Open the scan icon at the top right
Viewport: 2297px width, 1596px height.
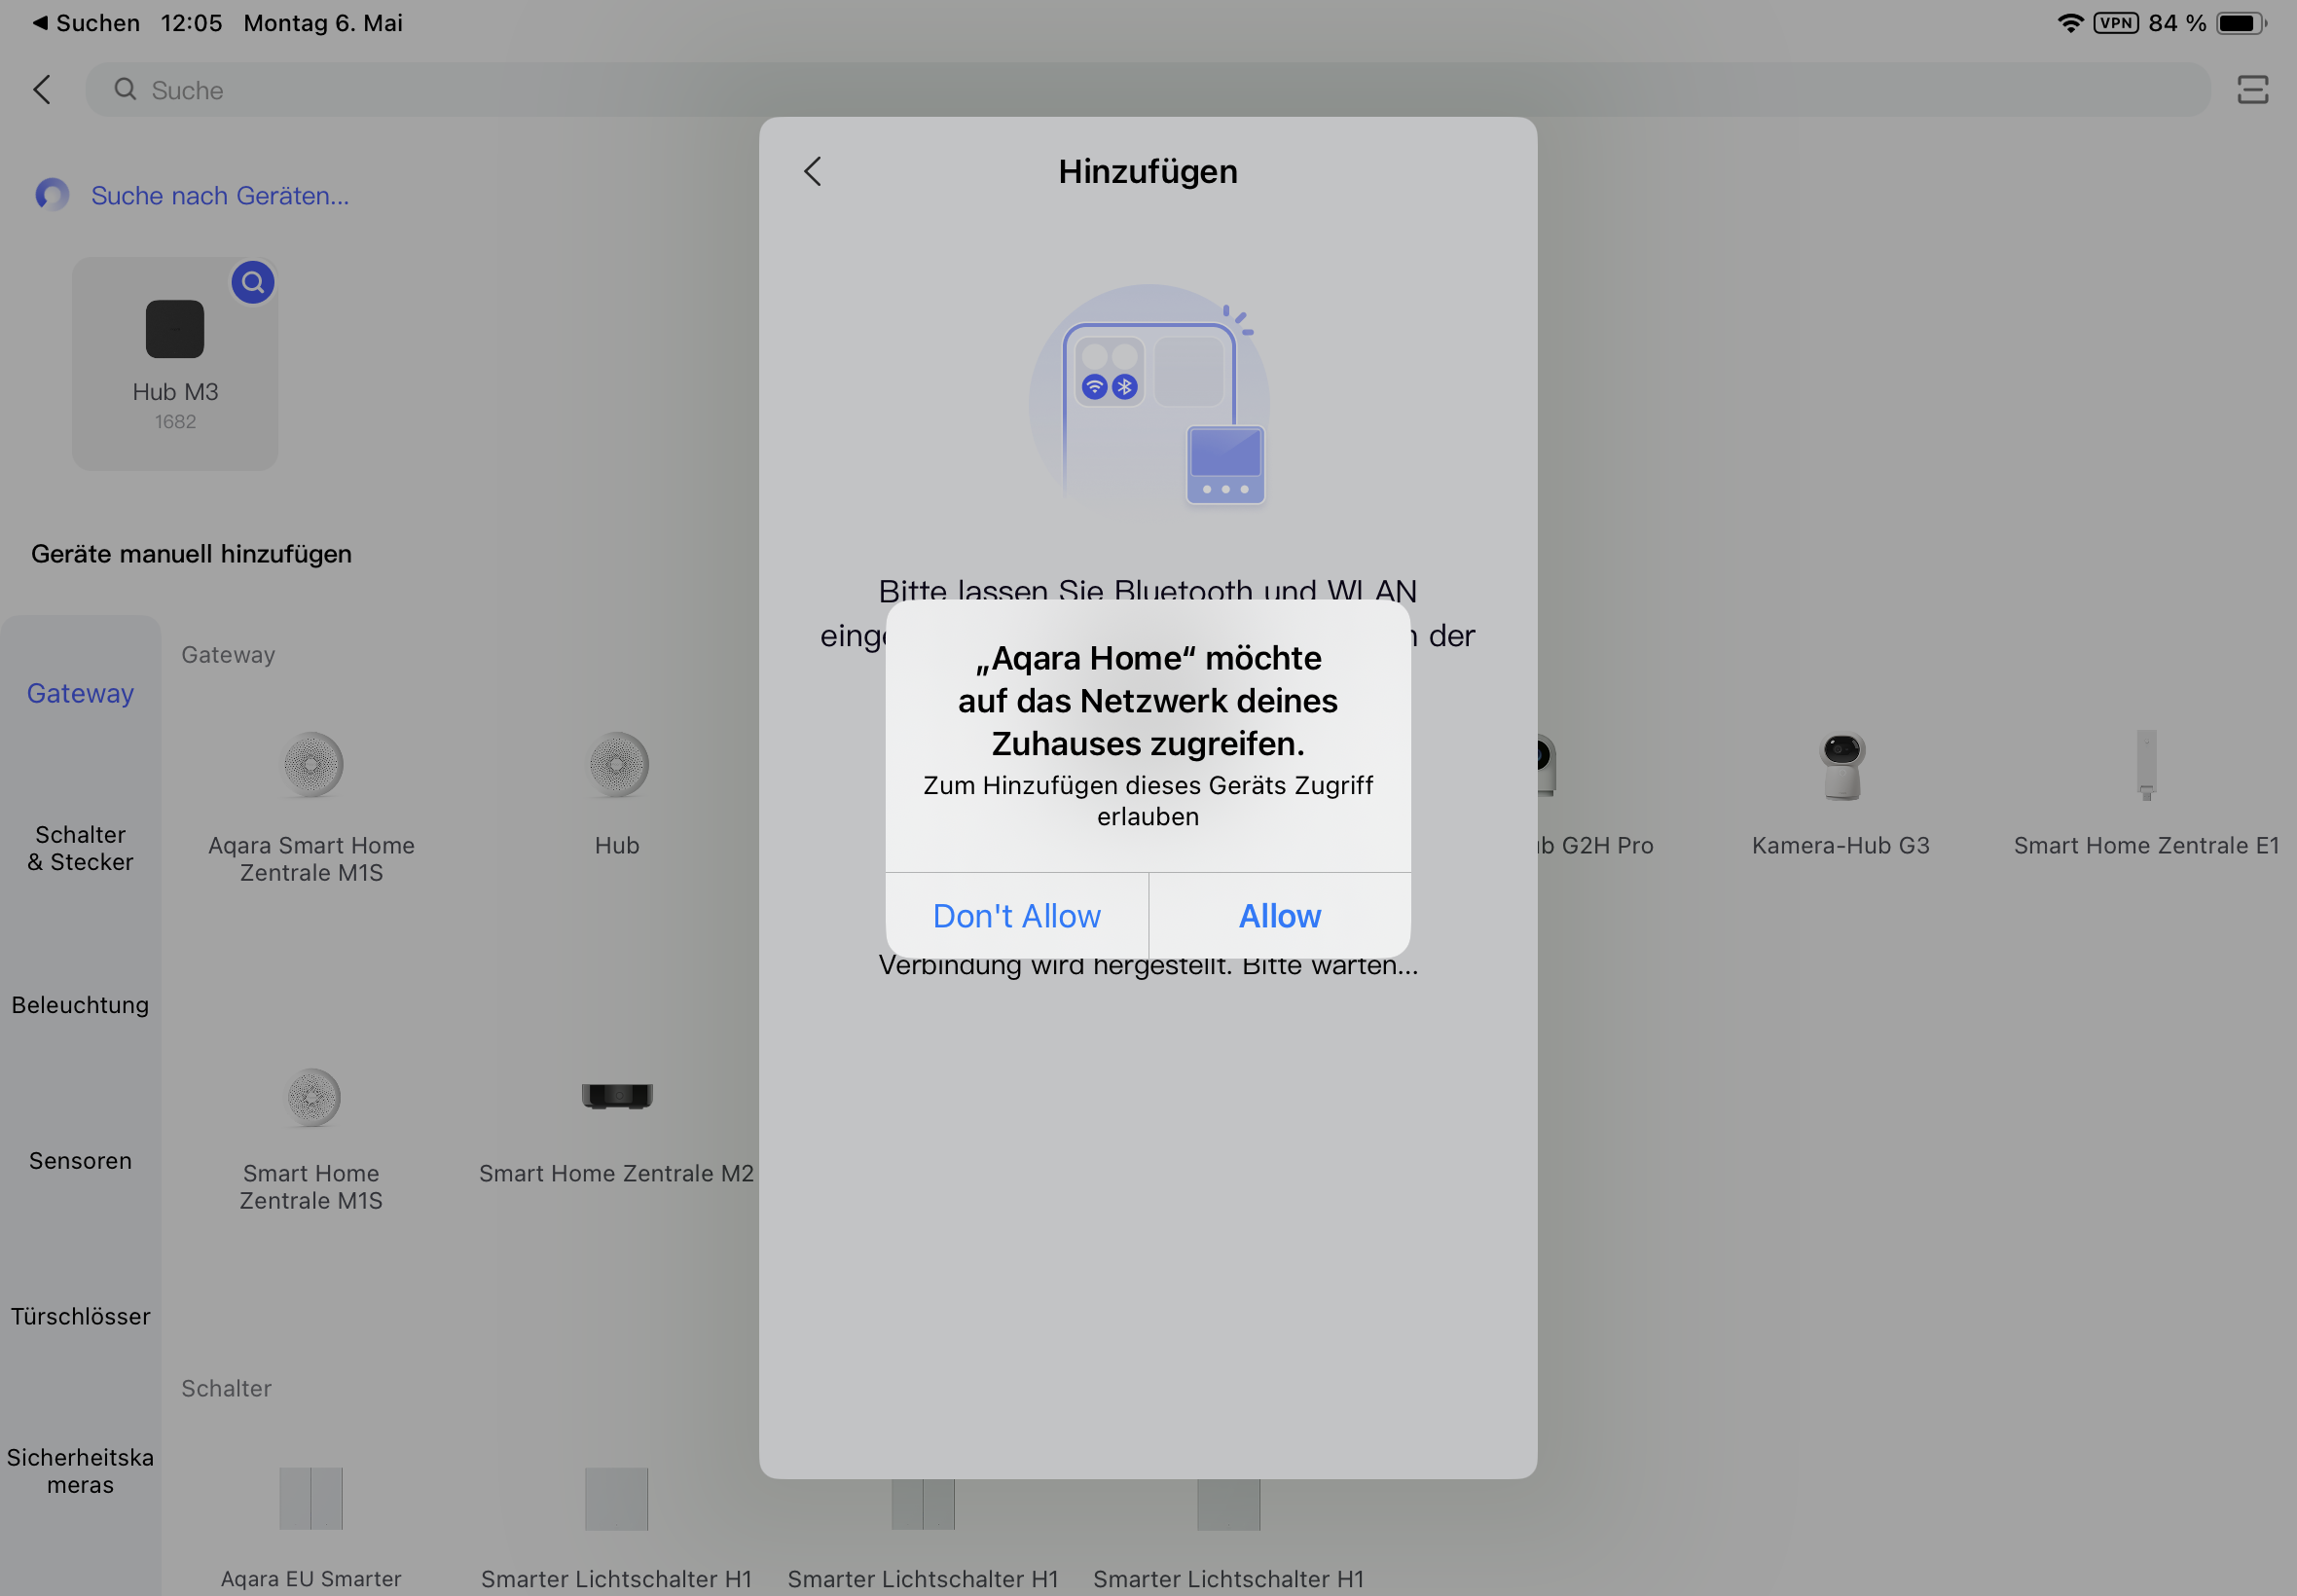pyautogui.click(x=2252, y=90)
